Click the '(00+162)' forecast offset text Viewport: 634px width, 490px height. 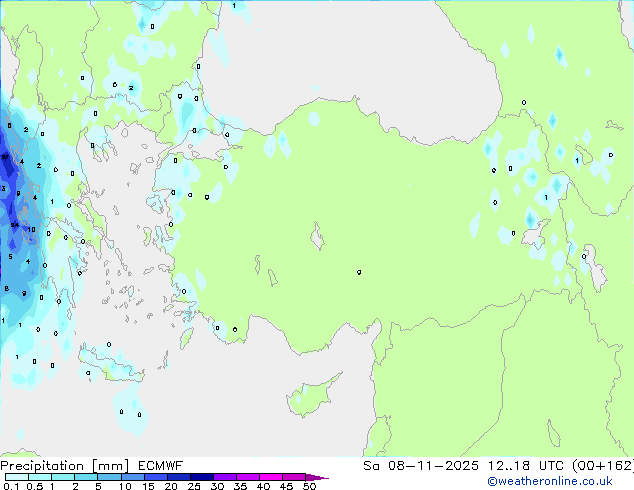pos(603,466)
